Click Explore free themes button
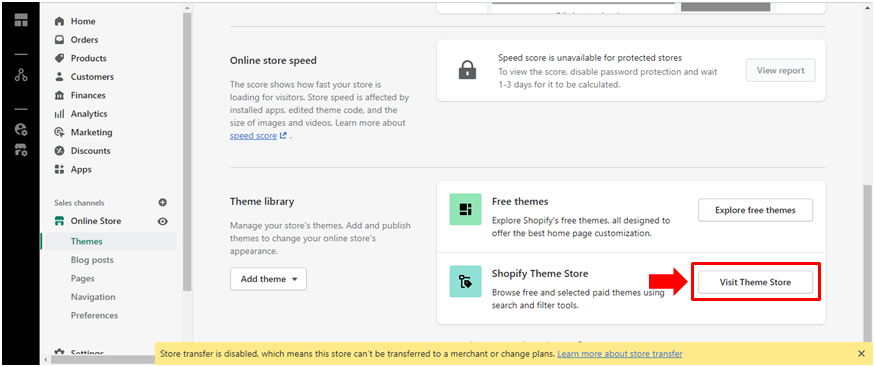 pos(755,210)
